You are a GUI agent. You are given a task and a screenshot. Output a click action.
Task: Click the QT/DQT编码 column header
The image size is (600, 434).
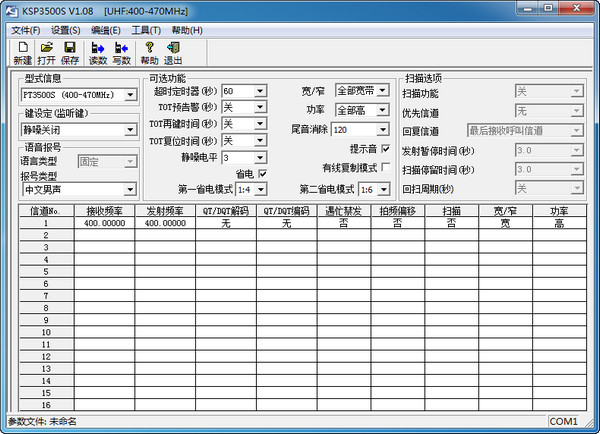(287, 211)
